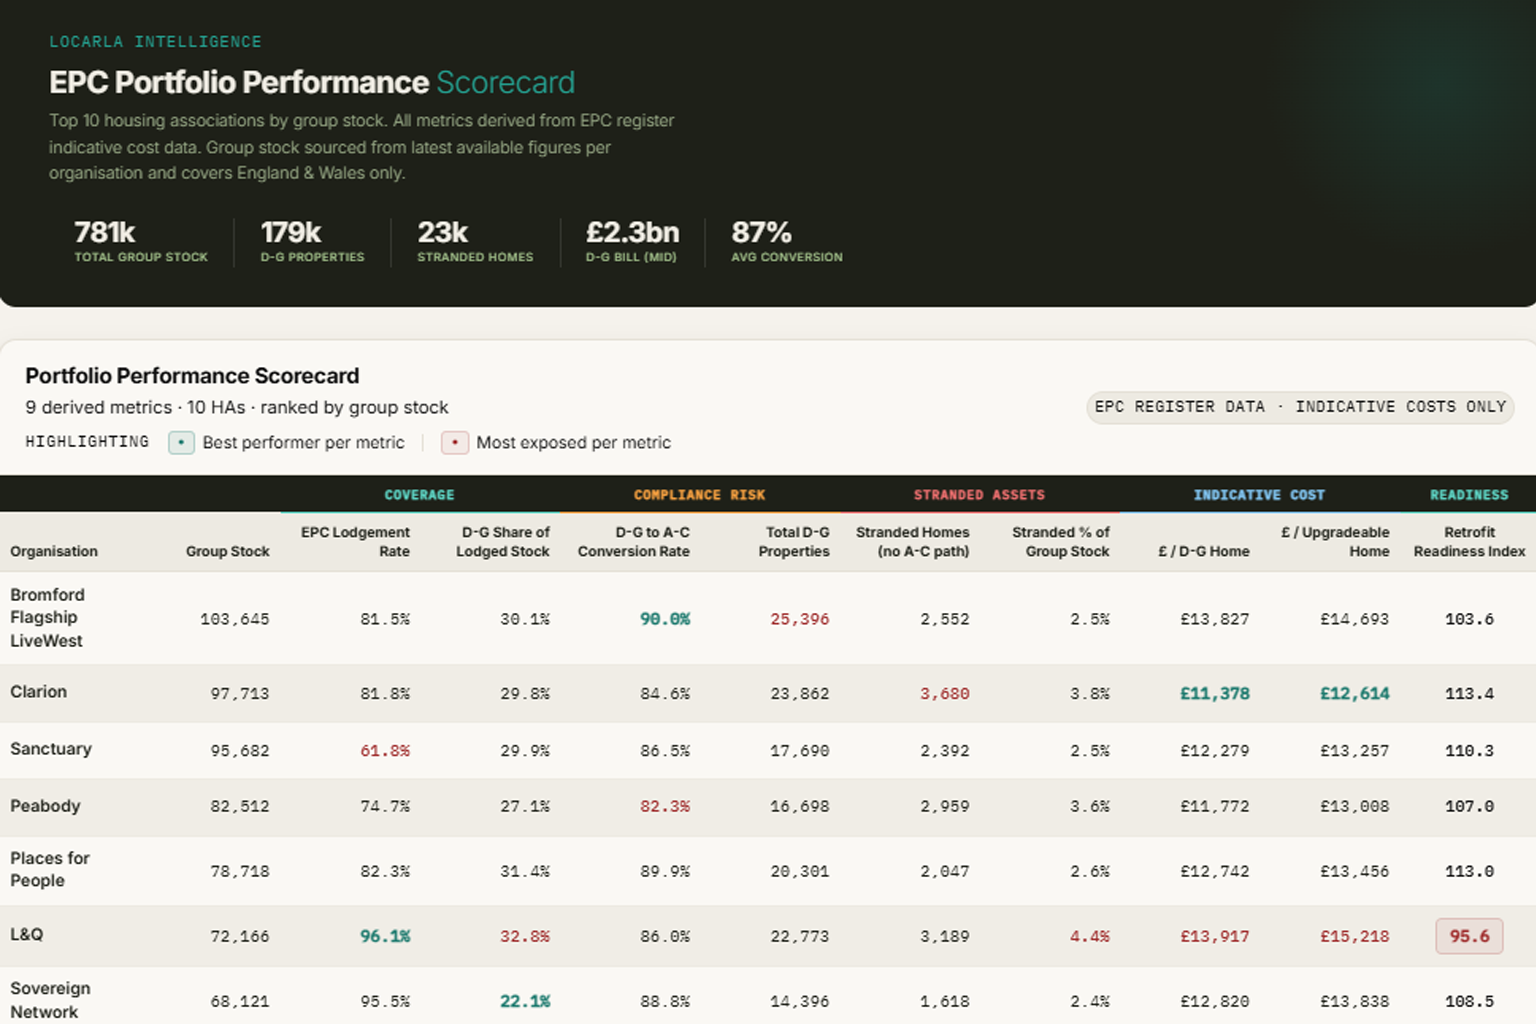Screen dimensions: 1536x1024
Task: Select the Sovereign Network organisation name
Action: (50, 1000)
